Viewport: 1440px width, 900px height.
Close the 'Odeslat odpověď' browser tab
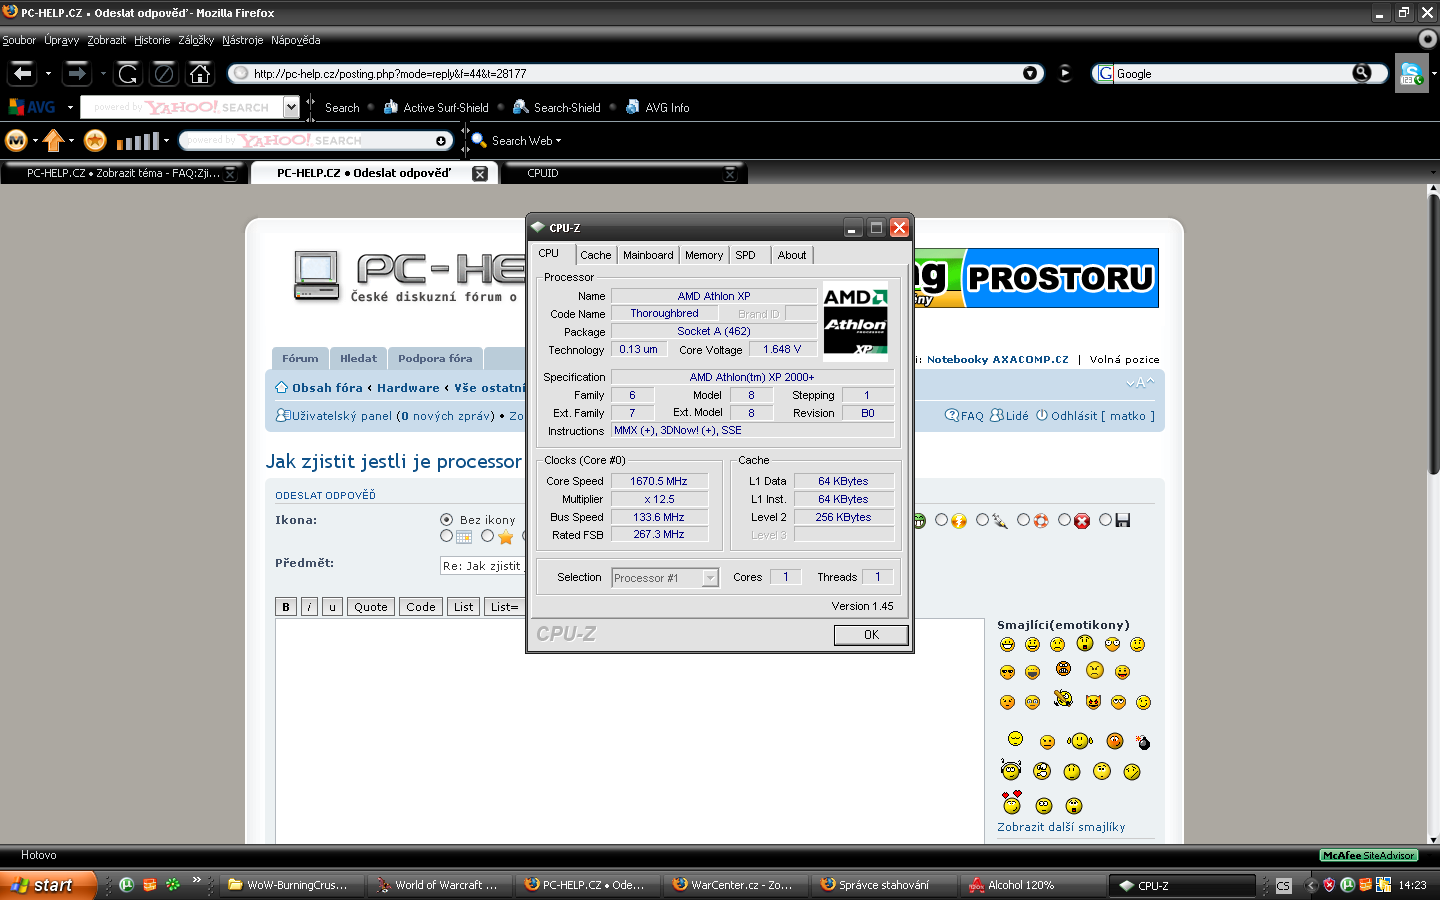tap(480, 174)
